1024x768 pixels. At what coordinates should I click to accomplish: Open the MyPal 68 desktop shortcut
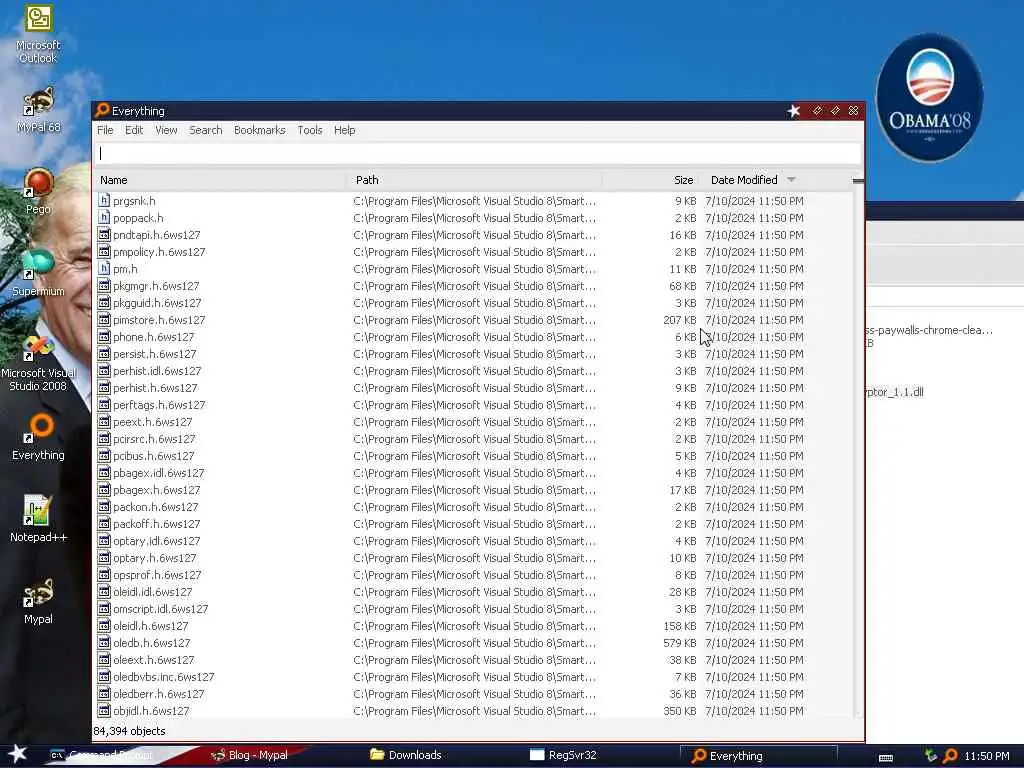(38, 110)
